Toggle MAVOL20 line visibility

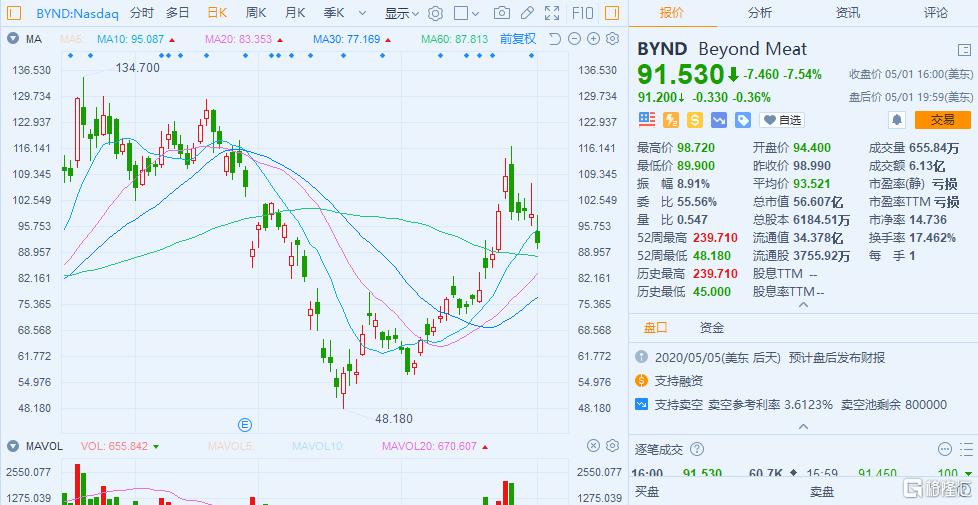click(430, 446)
